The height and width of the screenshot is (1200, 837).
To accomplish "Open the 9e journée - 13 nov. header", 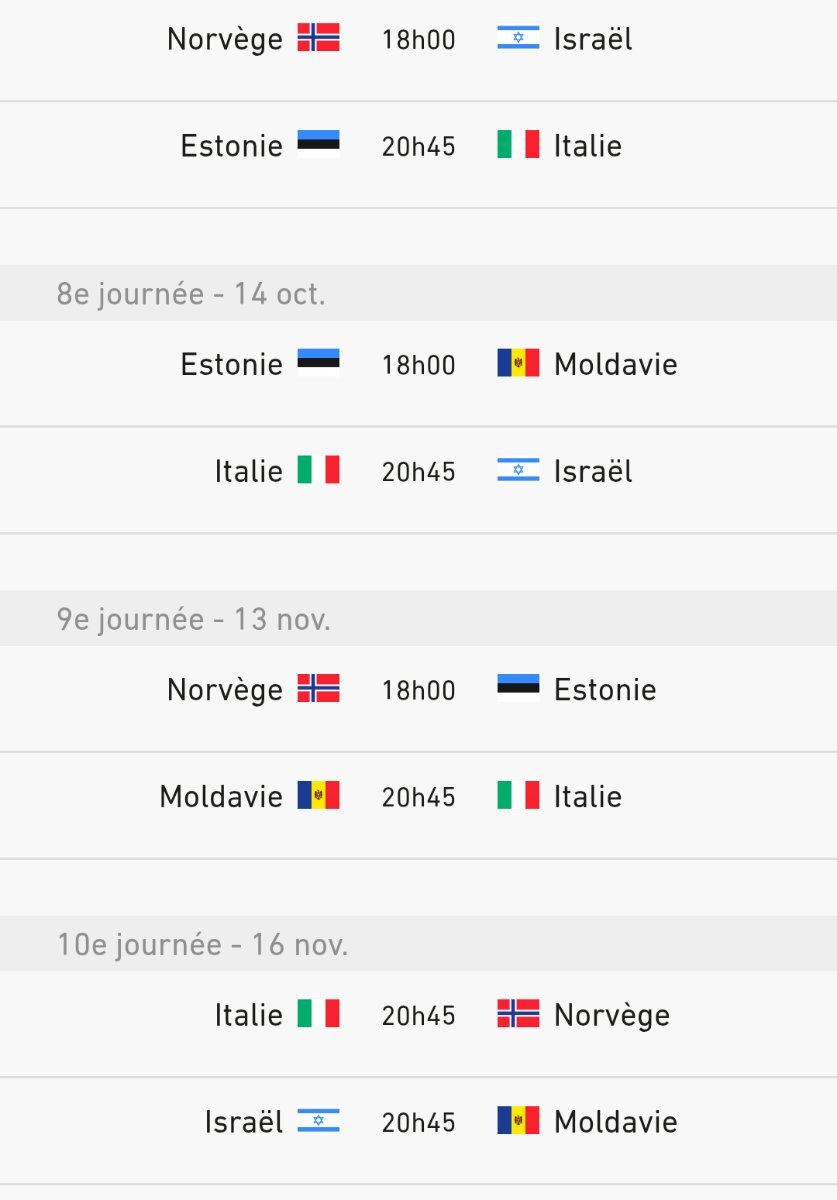I will pyautogui.click(x=418, y=618).
